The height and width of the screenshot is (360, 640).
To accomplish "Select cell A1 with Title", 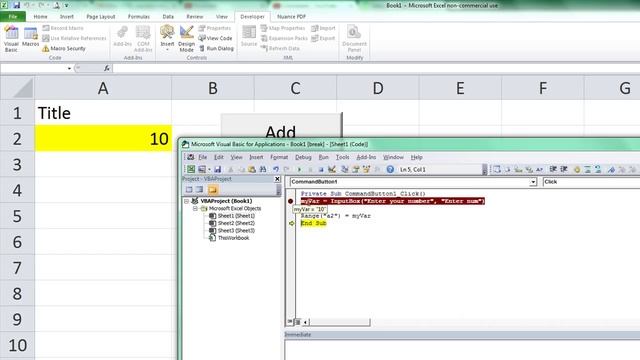I will pyautogui.click(x=103, y=113).
